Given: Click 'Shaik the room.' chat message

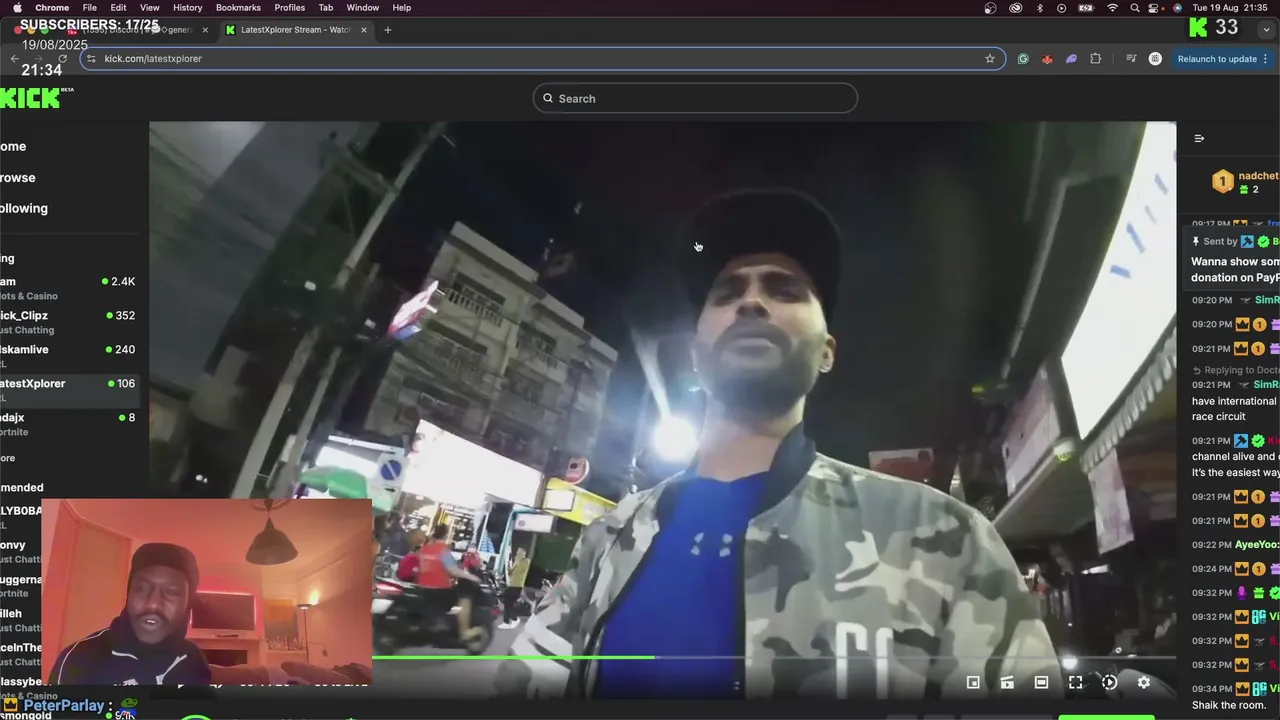Looking at the screenshot, I should (1229, 705).
